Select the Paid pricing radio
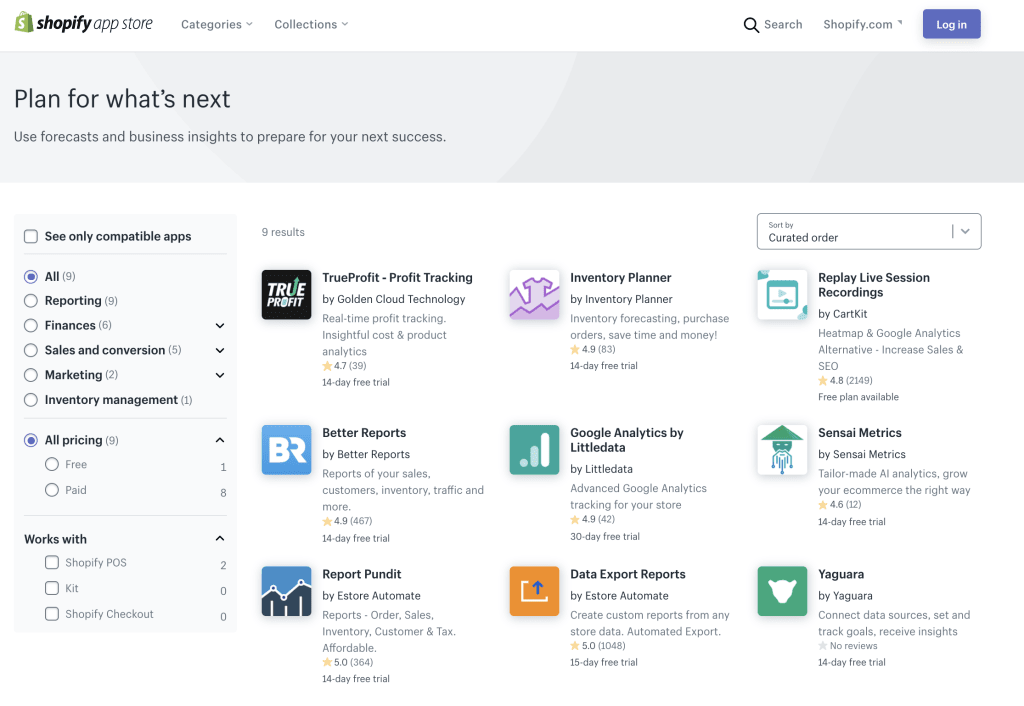Viewport: 1024px width, 706px height. click(x=52, y=490)
